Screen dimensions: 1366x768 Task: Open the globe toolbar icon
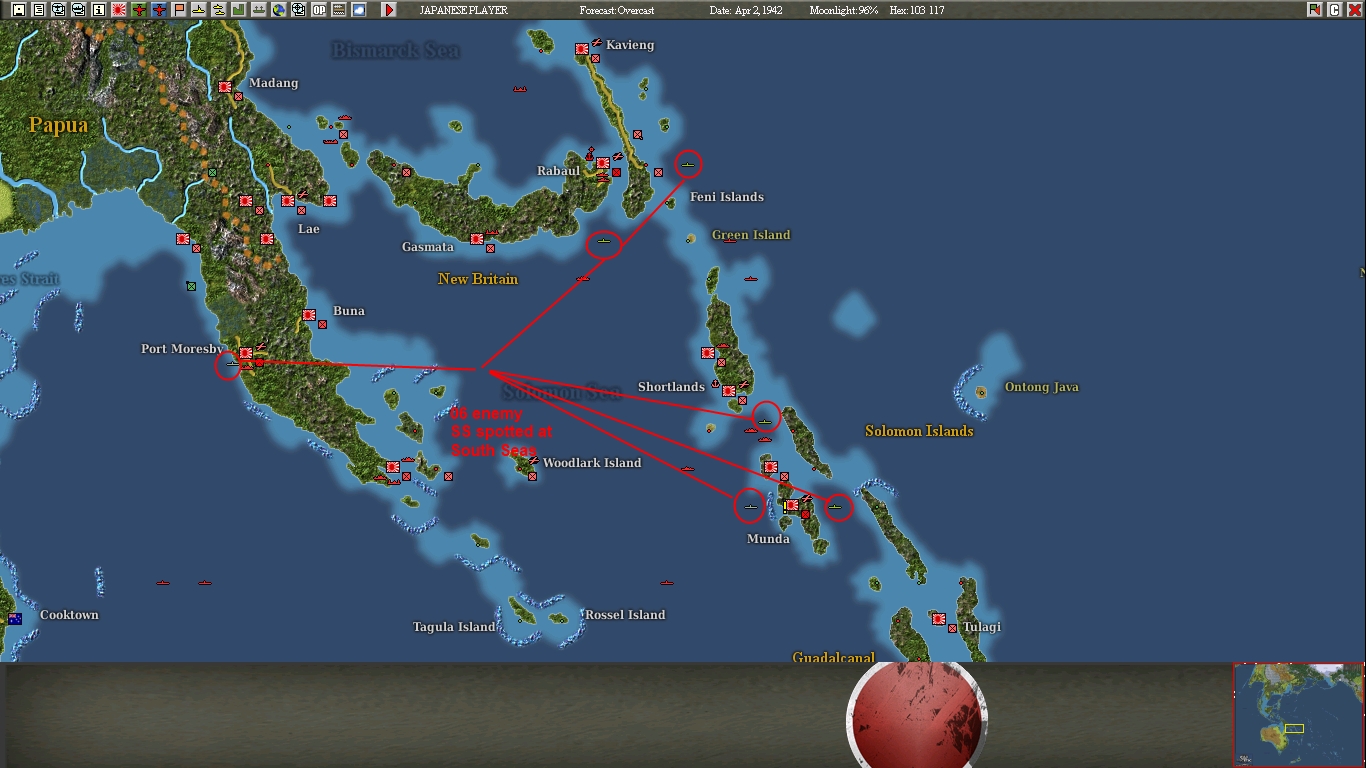pyautogui.click(x=279, y=10)
